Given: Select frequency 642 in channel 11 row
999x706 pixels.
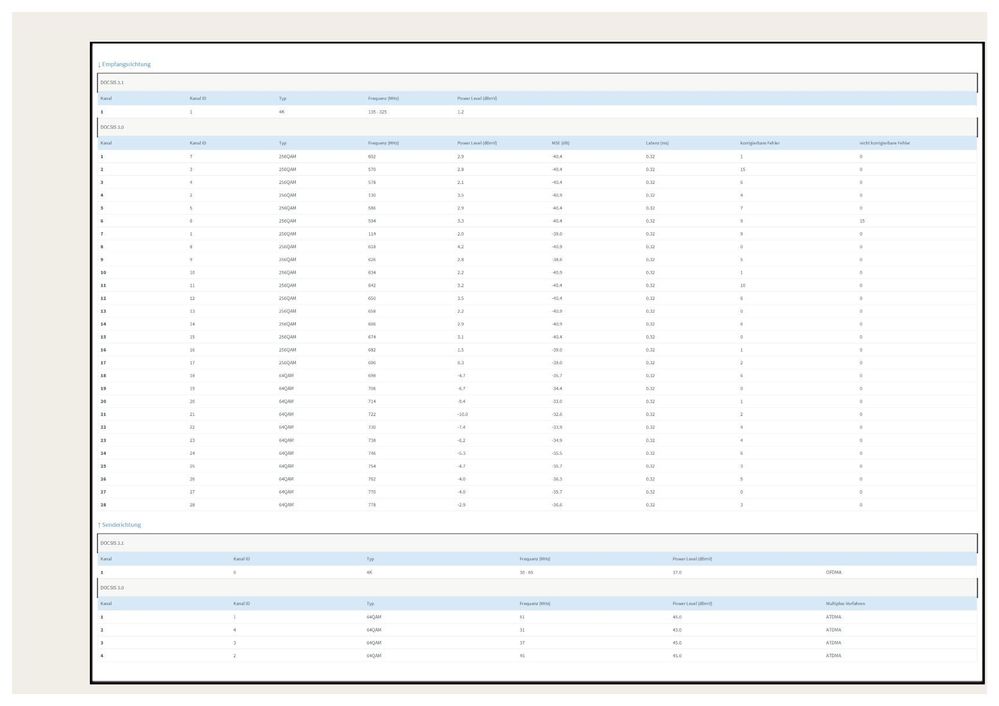Looking at the screenshot, I should pyautogui.click(x=372, y=285).
